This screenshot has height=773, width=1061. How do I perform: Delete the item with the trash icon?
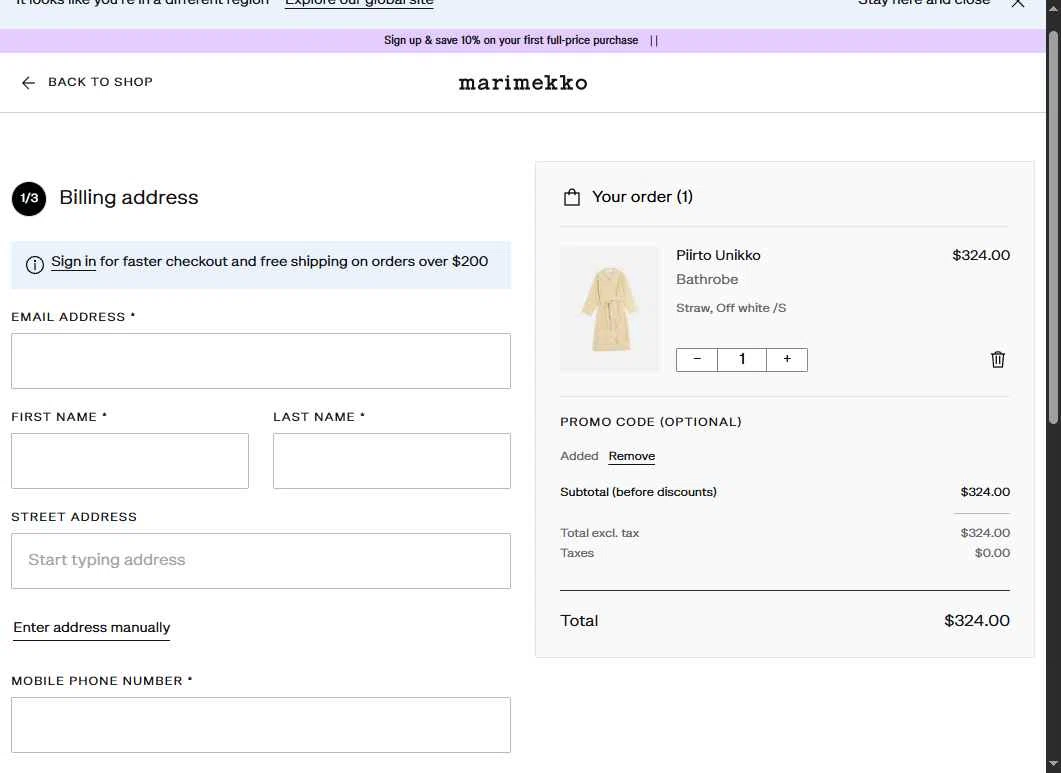click(x=997, y=359)
